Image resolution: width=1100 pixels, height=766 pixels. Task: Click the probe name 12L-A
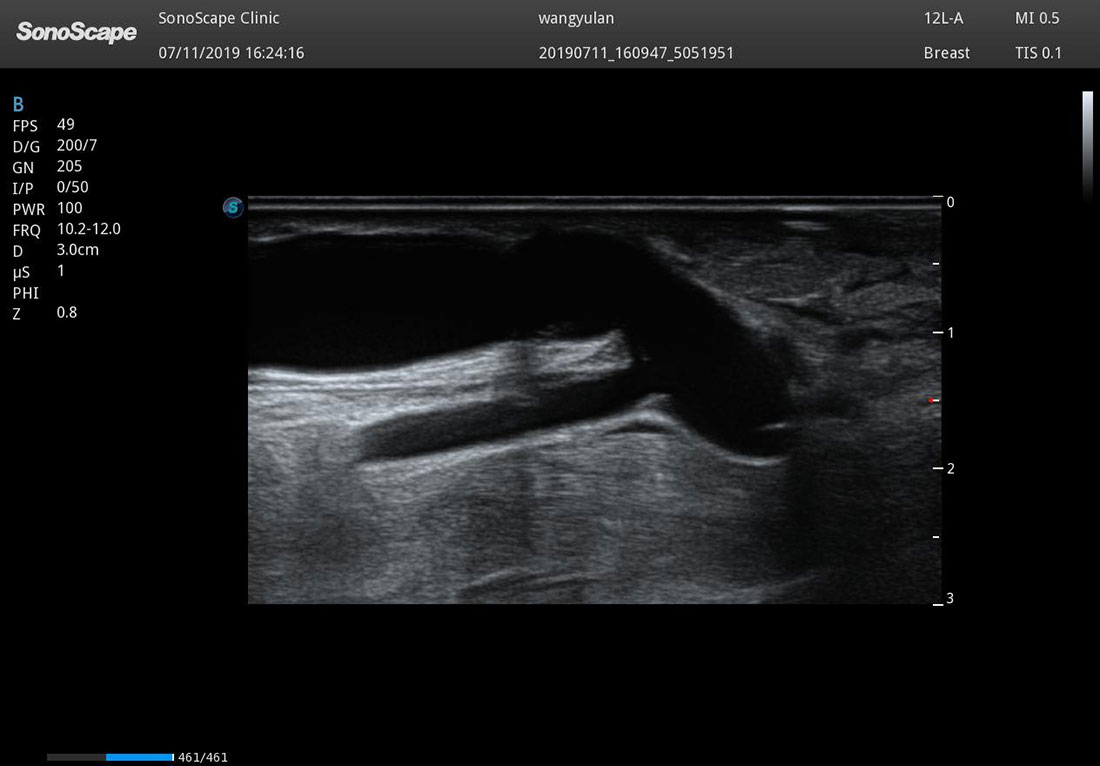(x=944, y=18)
